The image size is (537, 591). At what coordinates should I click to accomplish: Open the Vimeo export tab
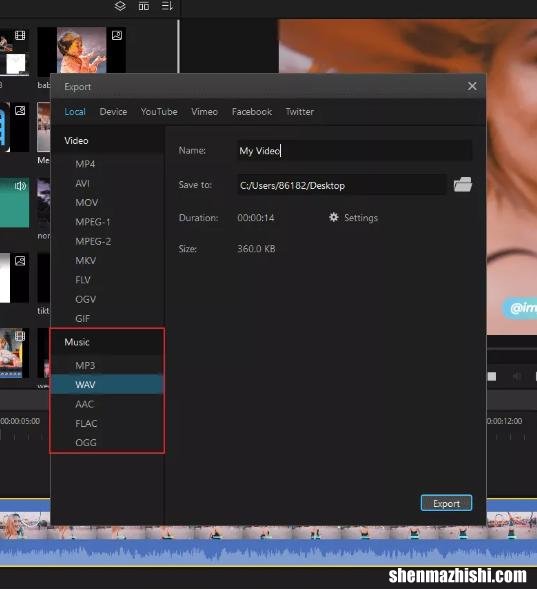[204, 112]
